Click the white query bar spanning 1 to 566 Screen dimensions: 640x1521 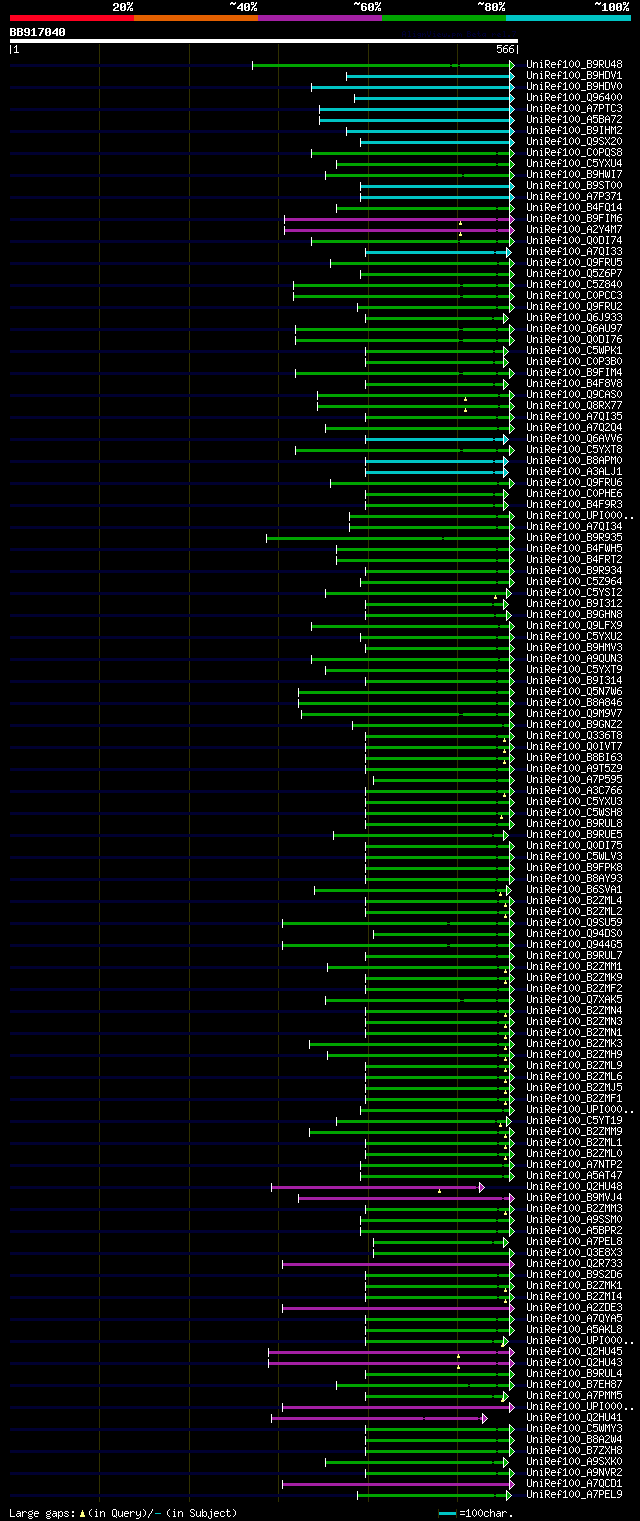[x=264, y=41]
